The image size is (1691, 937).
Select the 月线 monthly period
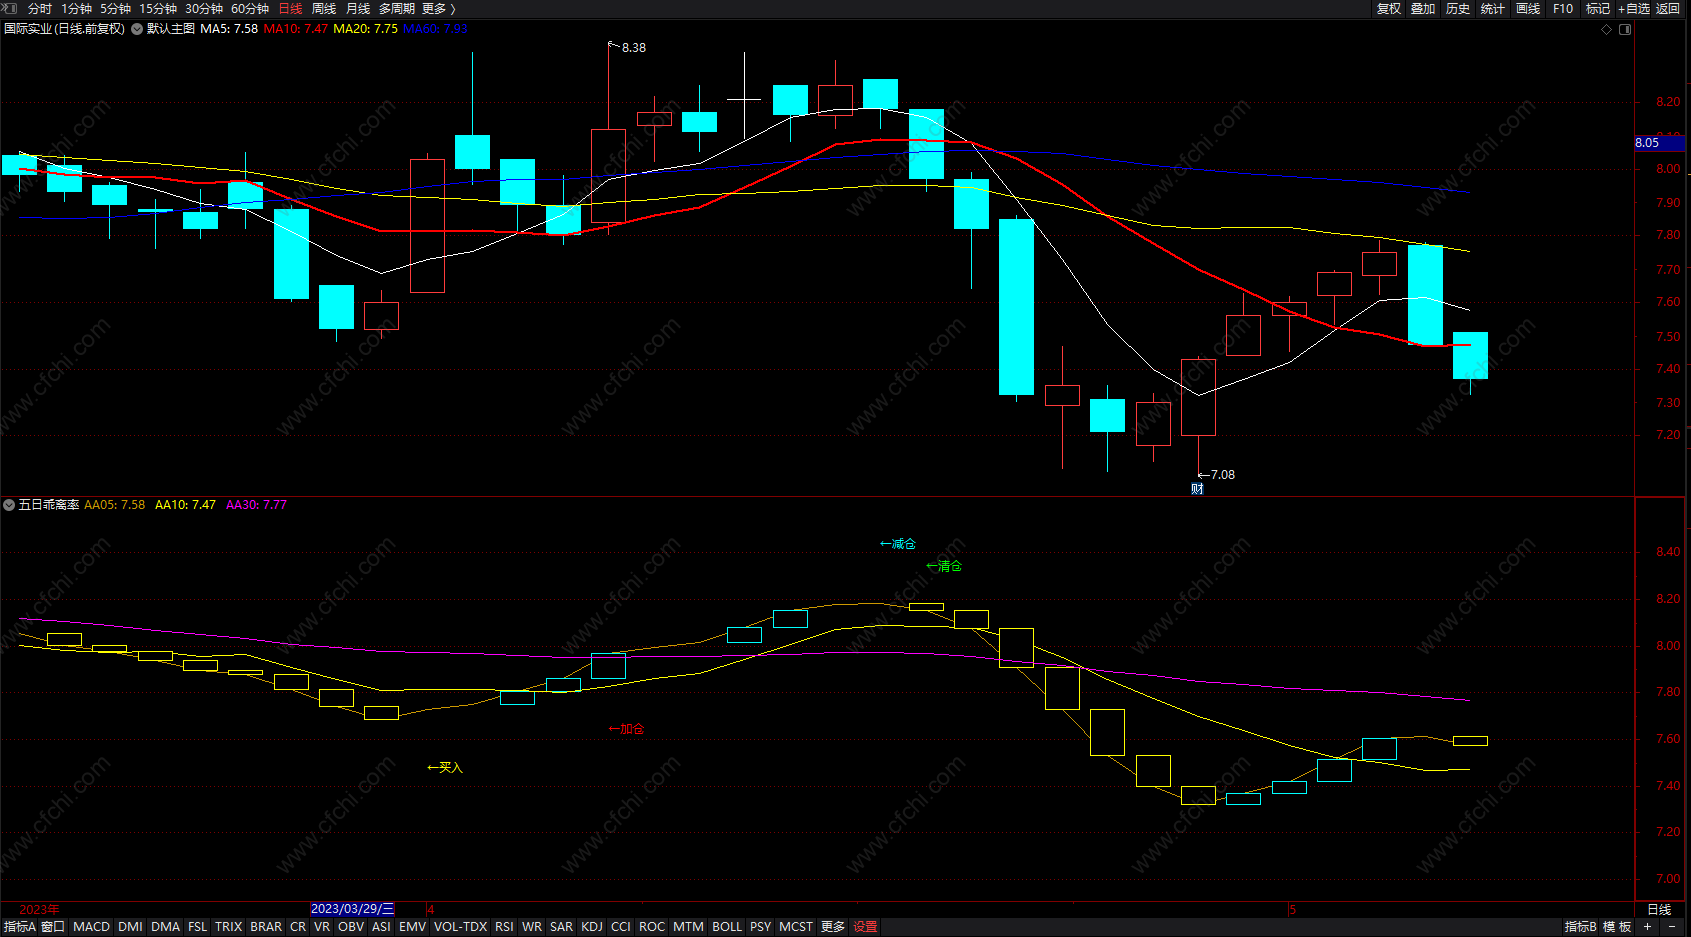point(358,8)
